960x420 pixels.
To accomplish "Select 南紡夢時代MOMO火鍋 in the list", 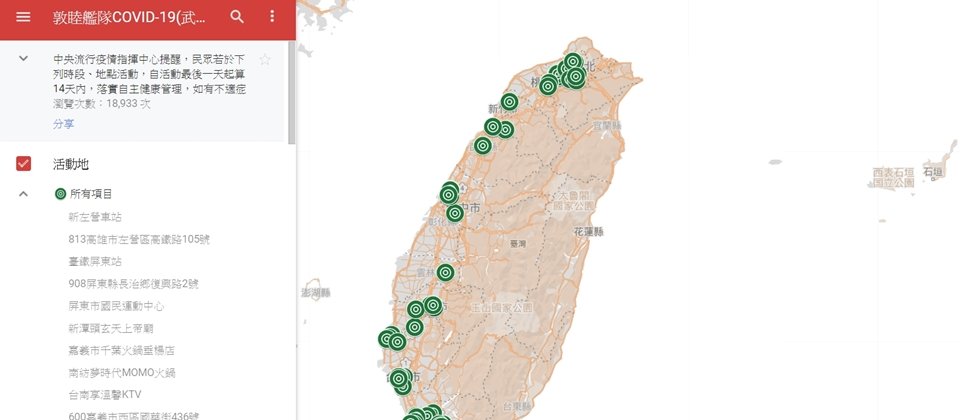I will click(122, 372).
